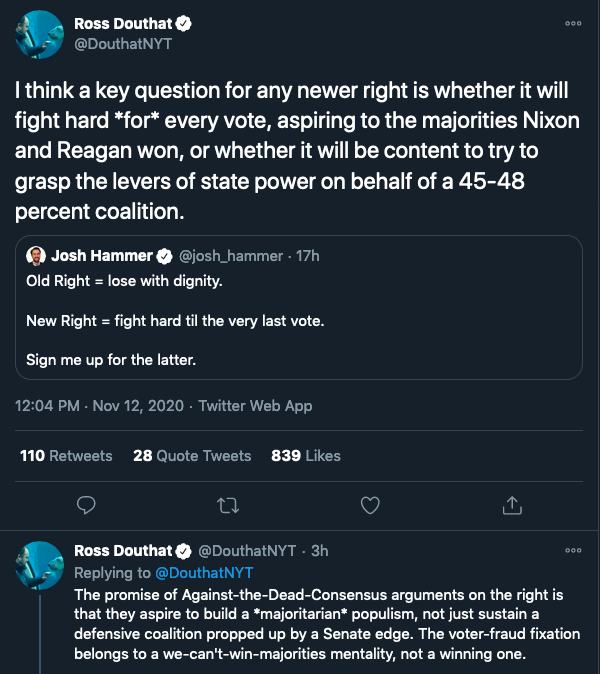Click the retweet icon under the tweet
Viewport: 600px width, 674px height.
click(x=229, y=505)
